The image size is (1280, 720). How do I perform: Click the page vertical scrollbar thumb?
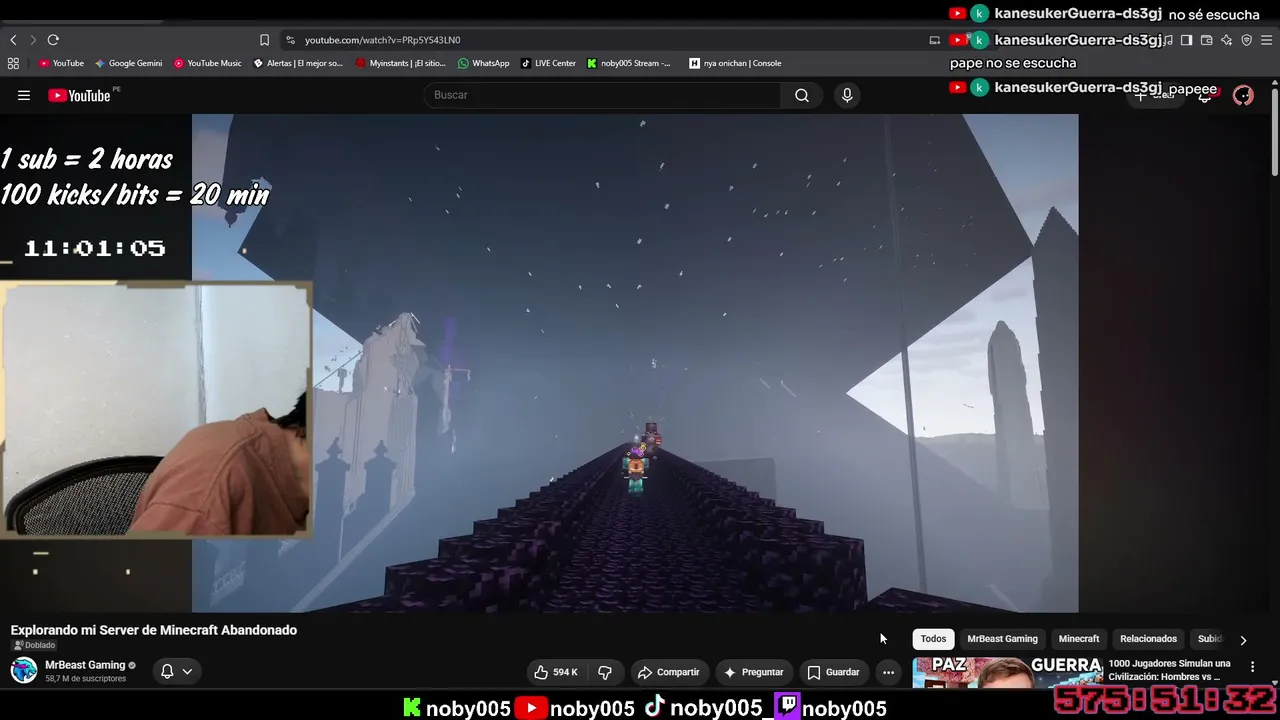[1275, 130]
